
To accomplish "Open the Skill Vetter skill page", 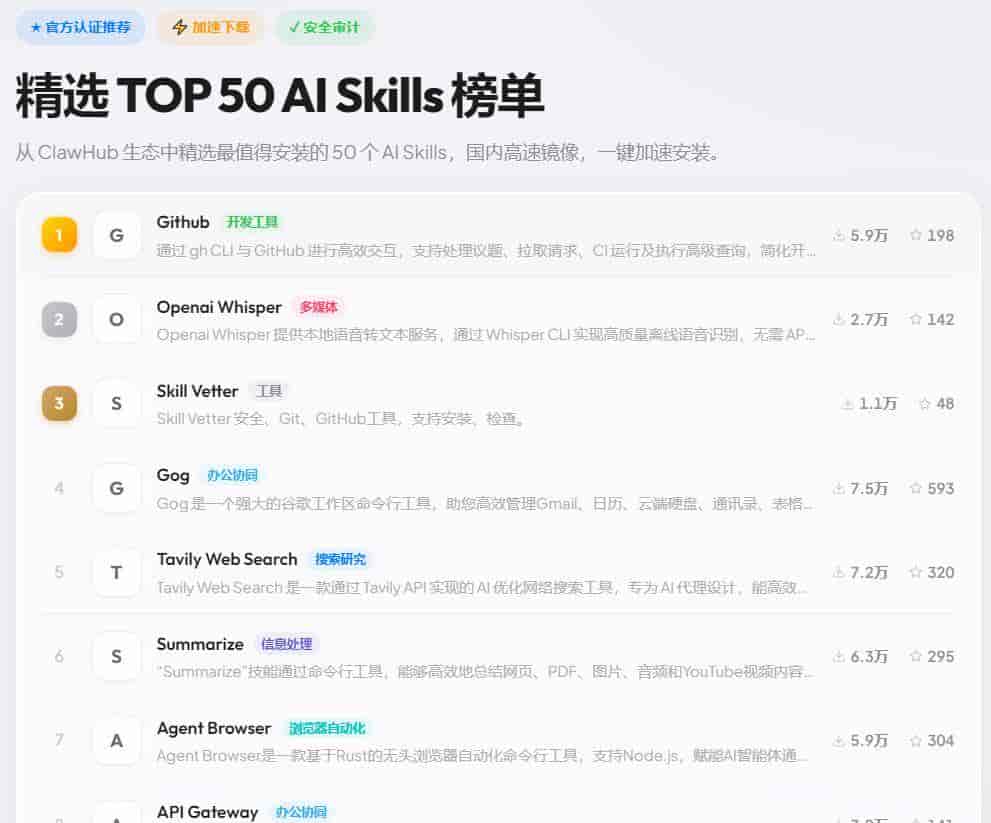I will 197,391.
